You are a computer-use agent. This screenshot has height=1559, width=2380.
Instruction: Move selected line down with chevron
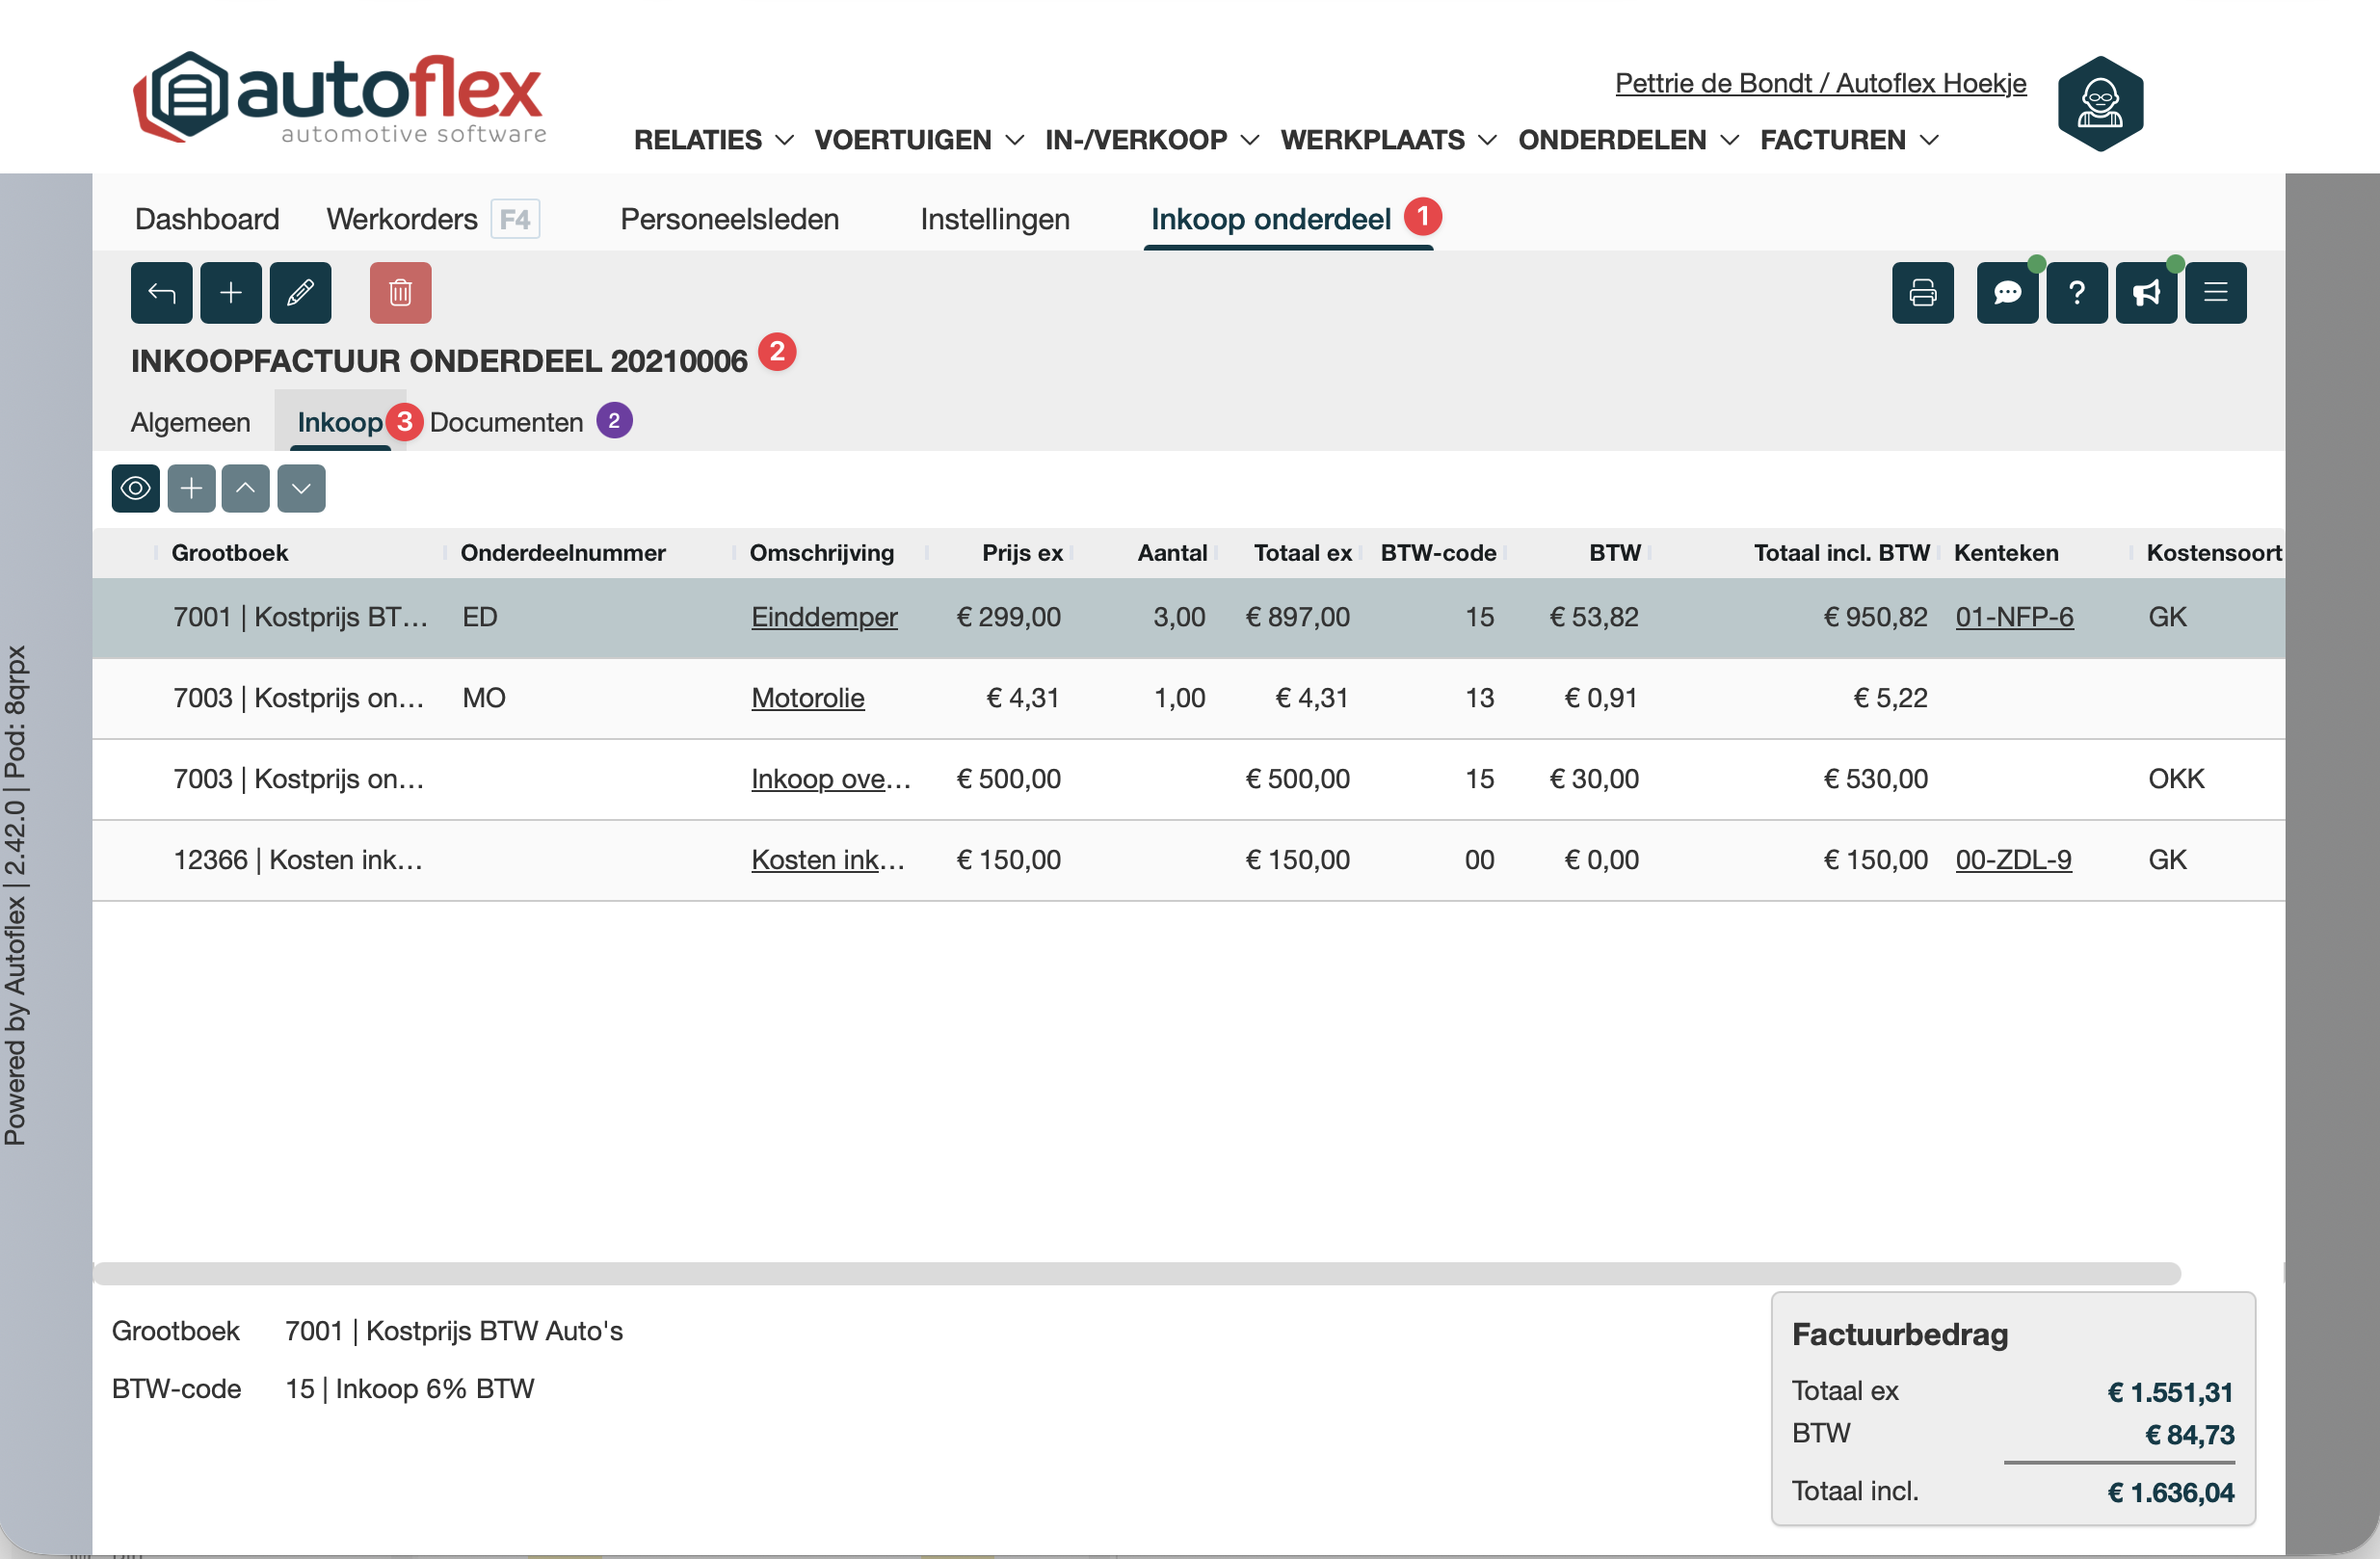coord(301,489)
